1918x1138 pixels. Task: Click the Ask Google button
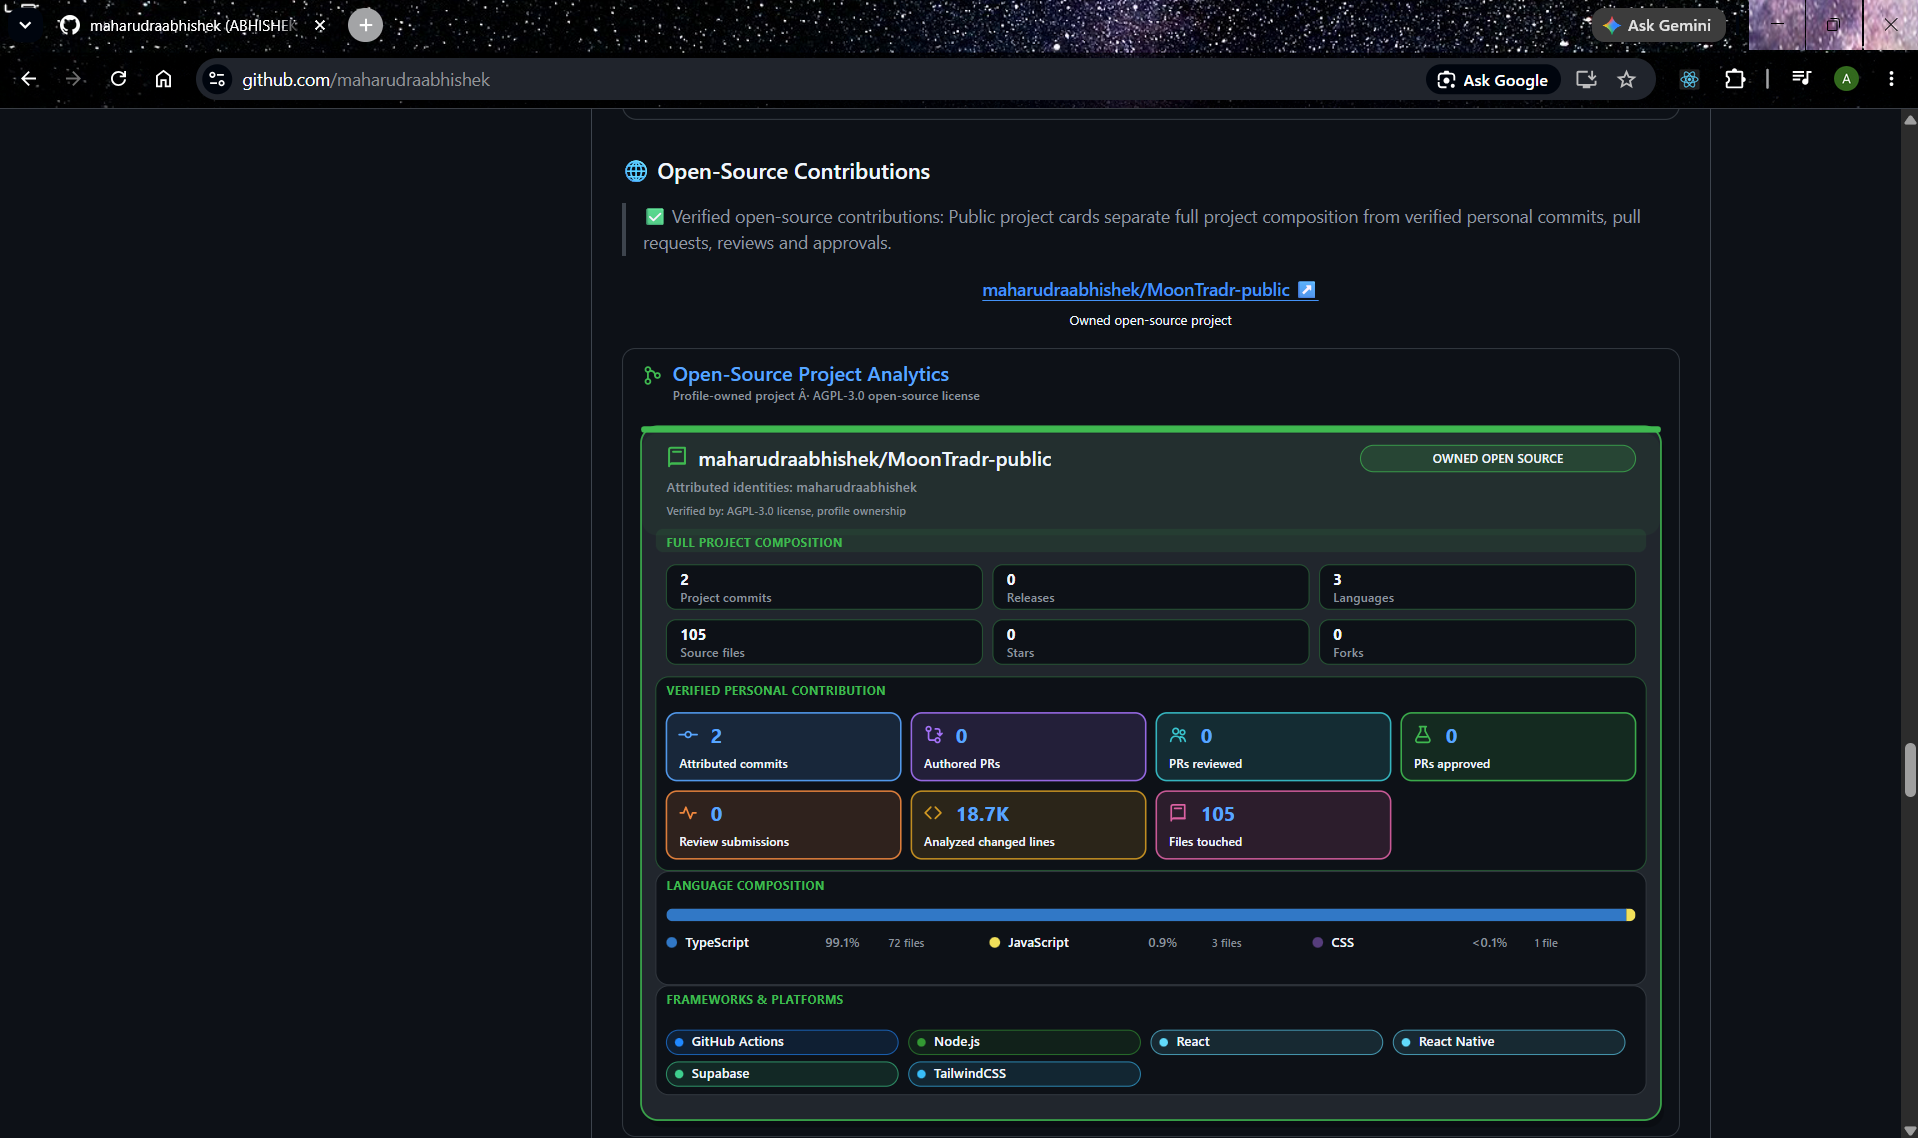[1493, 80]
